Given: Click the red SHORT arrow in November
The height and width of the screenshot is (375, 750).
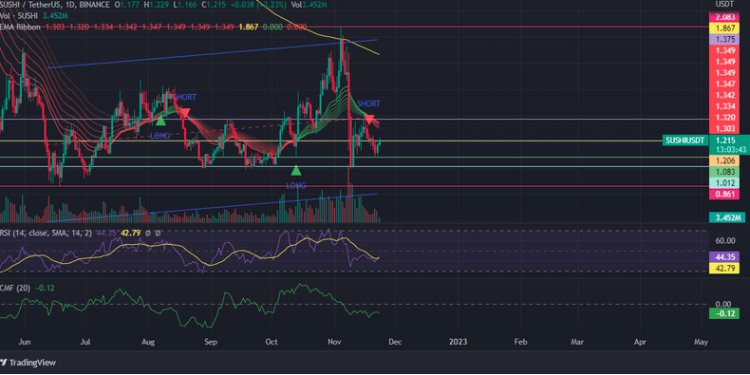Looking at the screenshot, I should pyautogui.click(x=369, y=120).
